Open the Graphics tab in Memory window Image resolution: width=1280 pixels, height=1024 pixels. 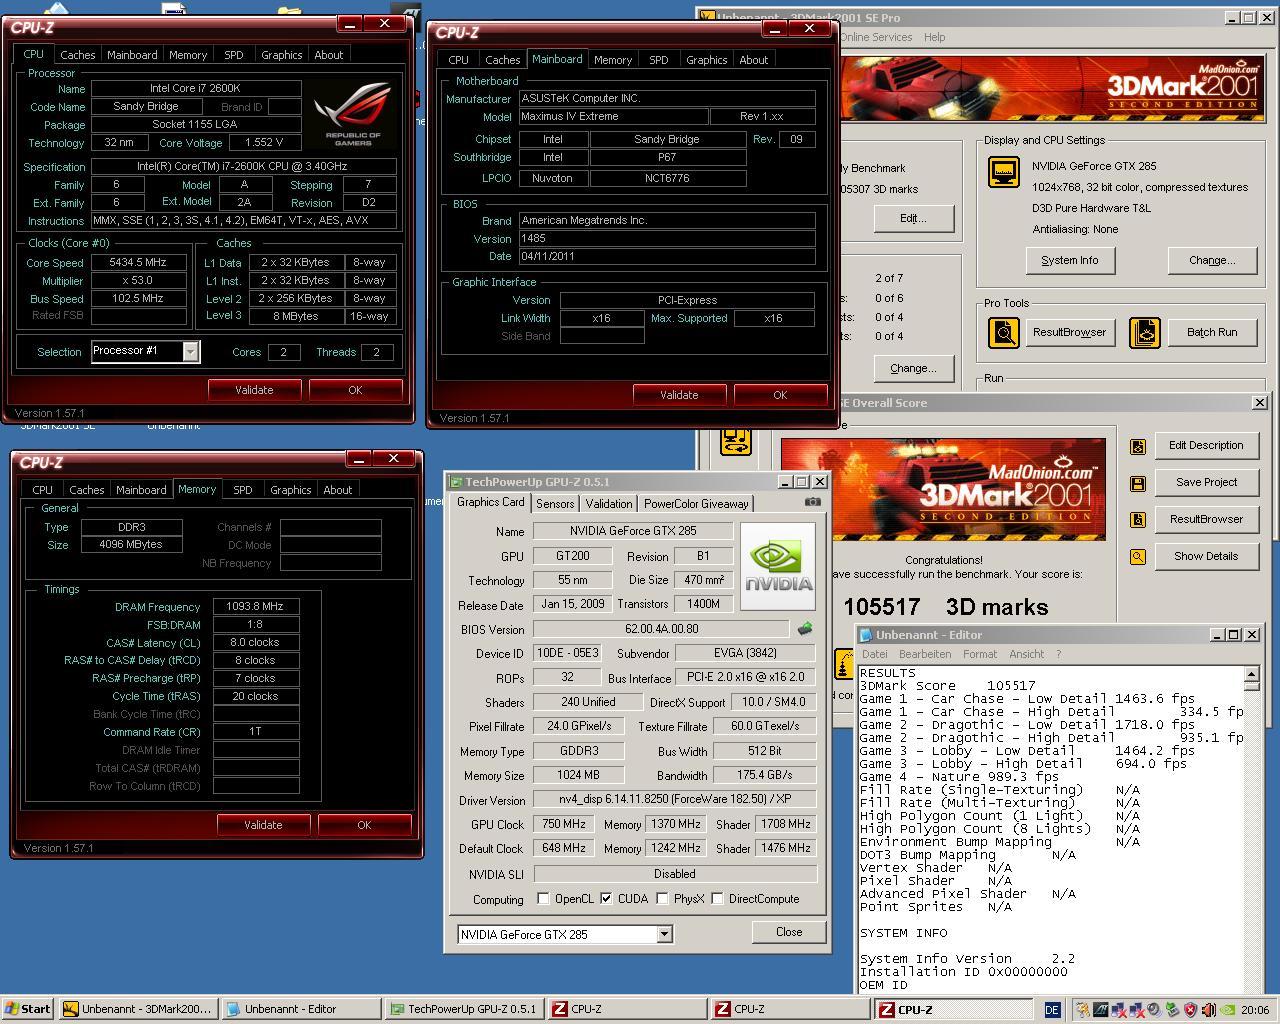(290, 490)
